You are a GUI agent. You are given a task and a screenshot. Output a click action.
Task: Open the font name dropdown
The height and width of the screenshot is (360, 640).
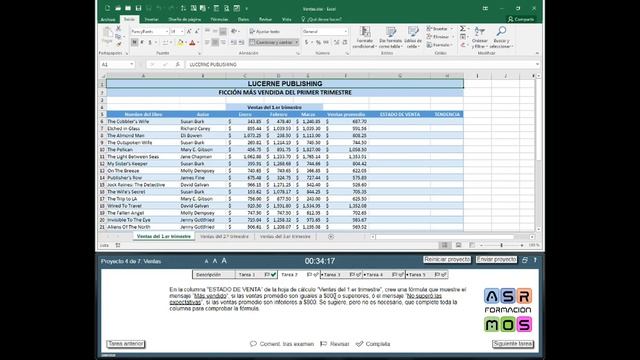(167, 31)
